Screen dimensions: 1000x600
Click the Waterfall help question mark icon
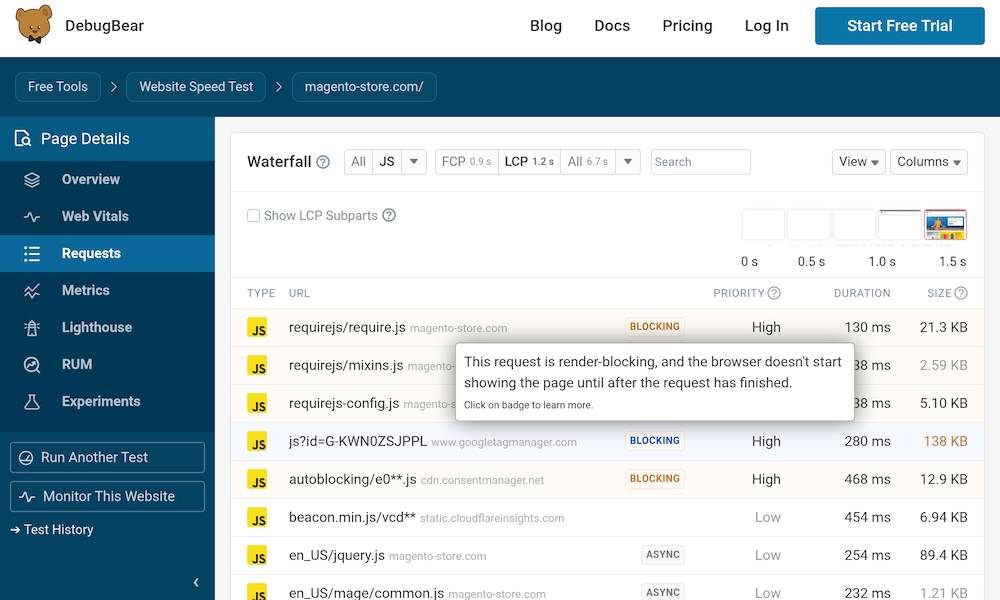click(x=323, y=162)
